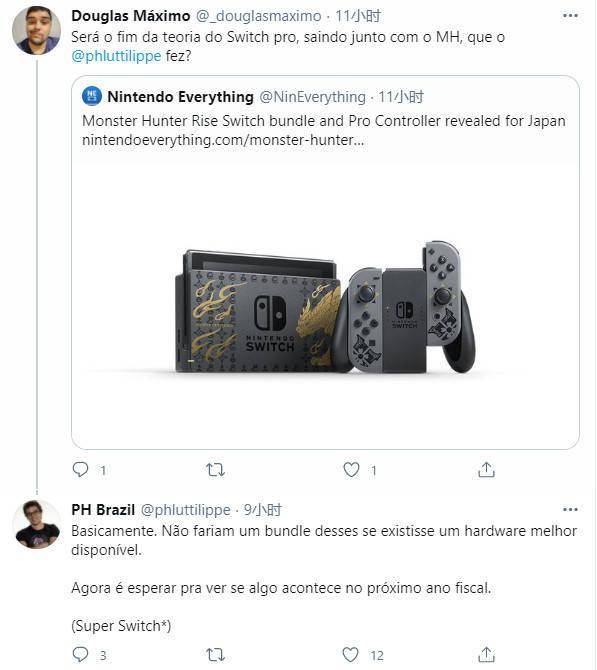Click the @phluttilippe mention link
Image resolution: width=597 pixels, height=670 pixels.
point(116,56)
